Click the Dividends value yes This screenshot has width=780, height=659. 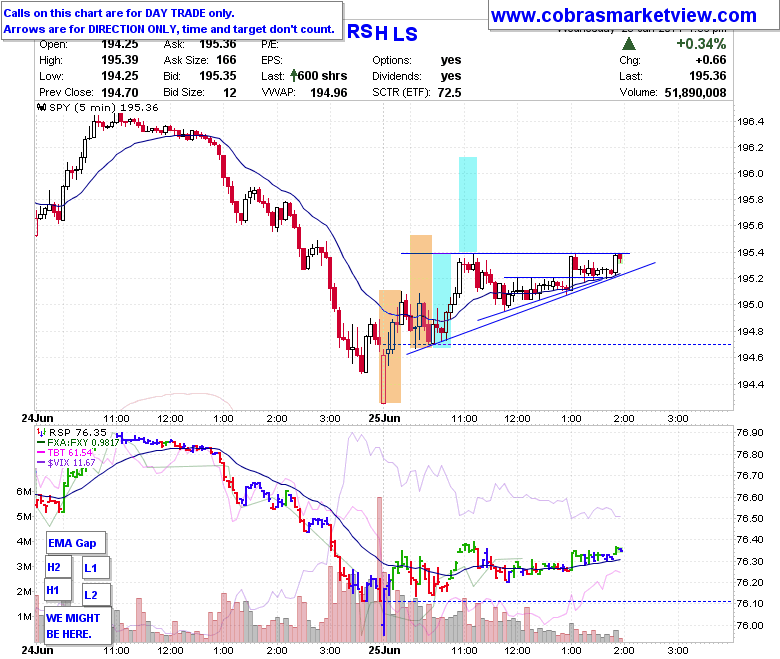point(451,76)
